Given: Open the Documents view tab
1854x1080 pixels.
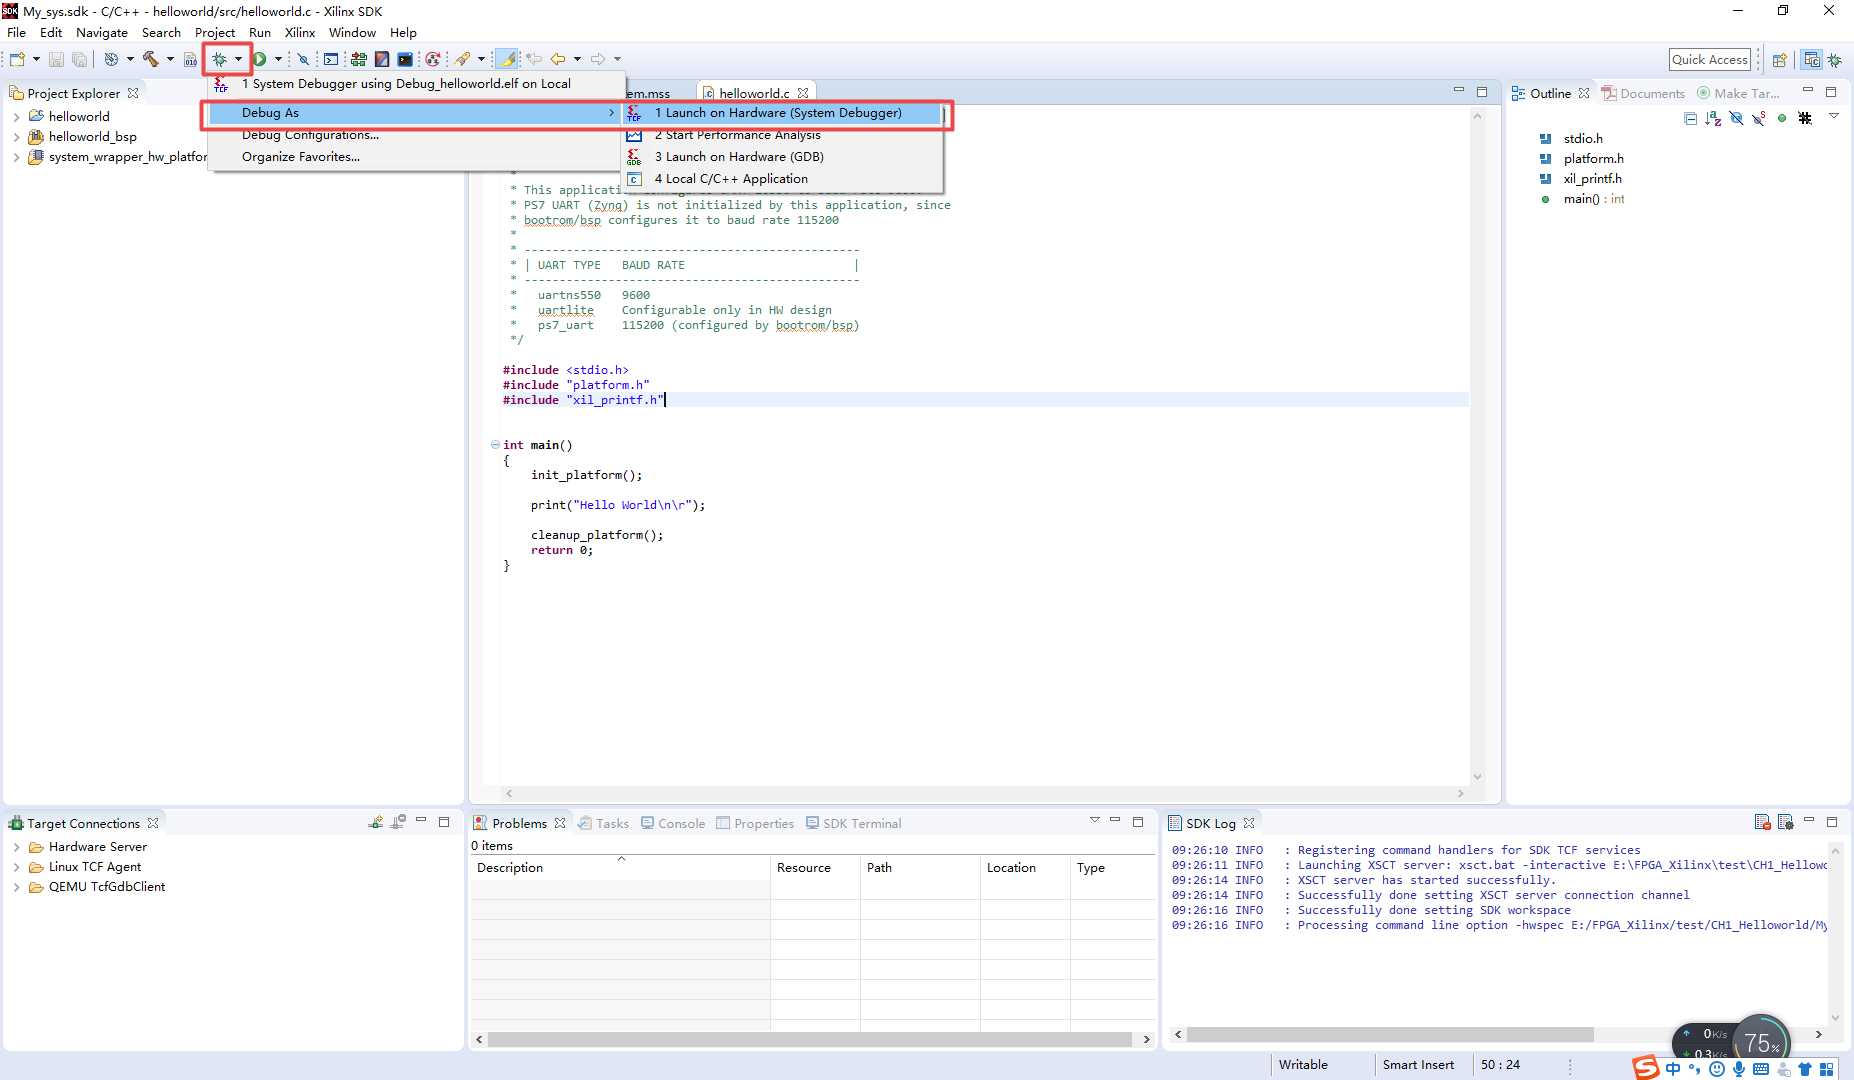Looking at the screenshot, I should pyautogui.click(x=1643, y=93).
